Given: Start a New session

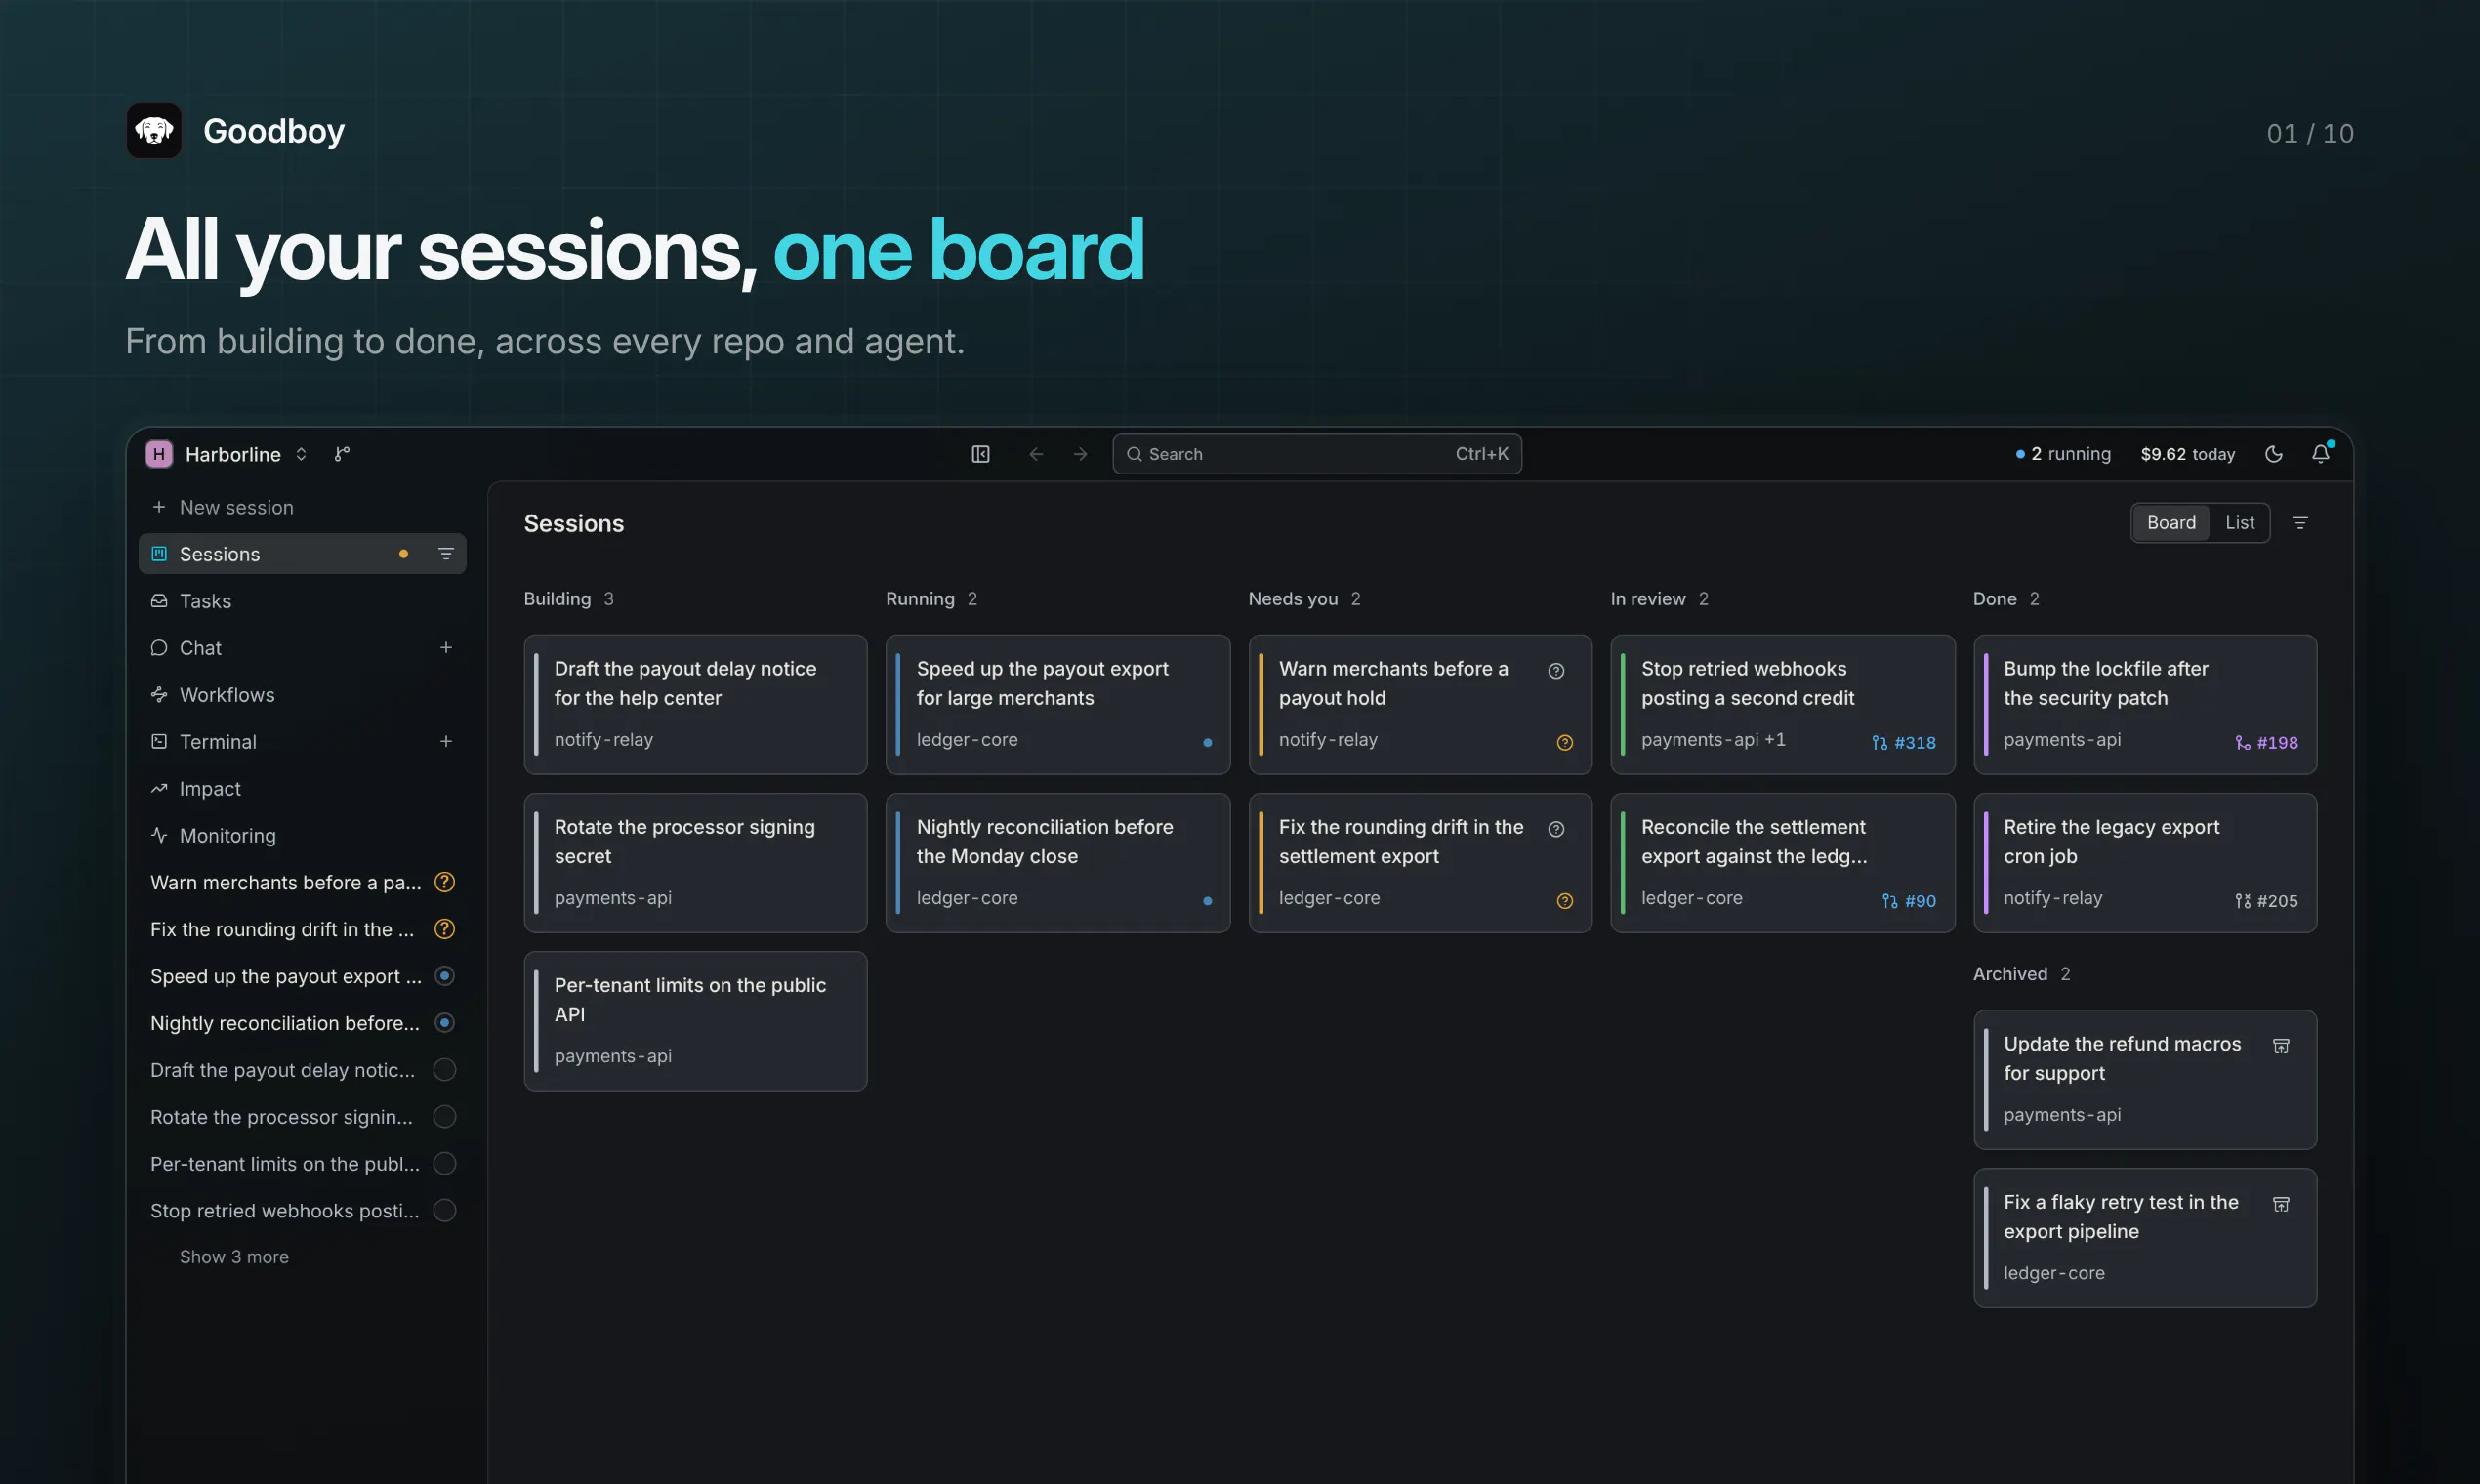Looking at the screenshot, I should coord(302,507).
